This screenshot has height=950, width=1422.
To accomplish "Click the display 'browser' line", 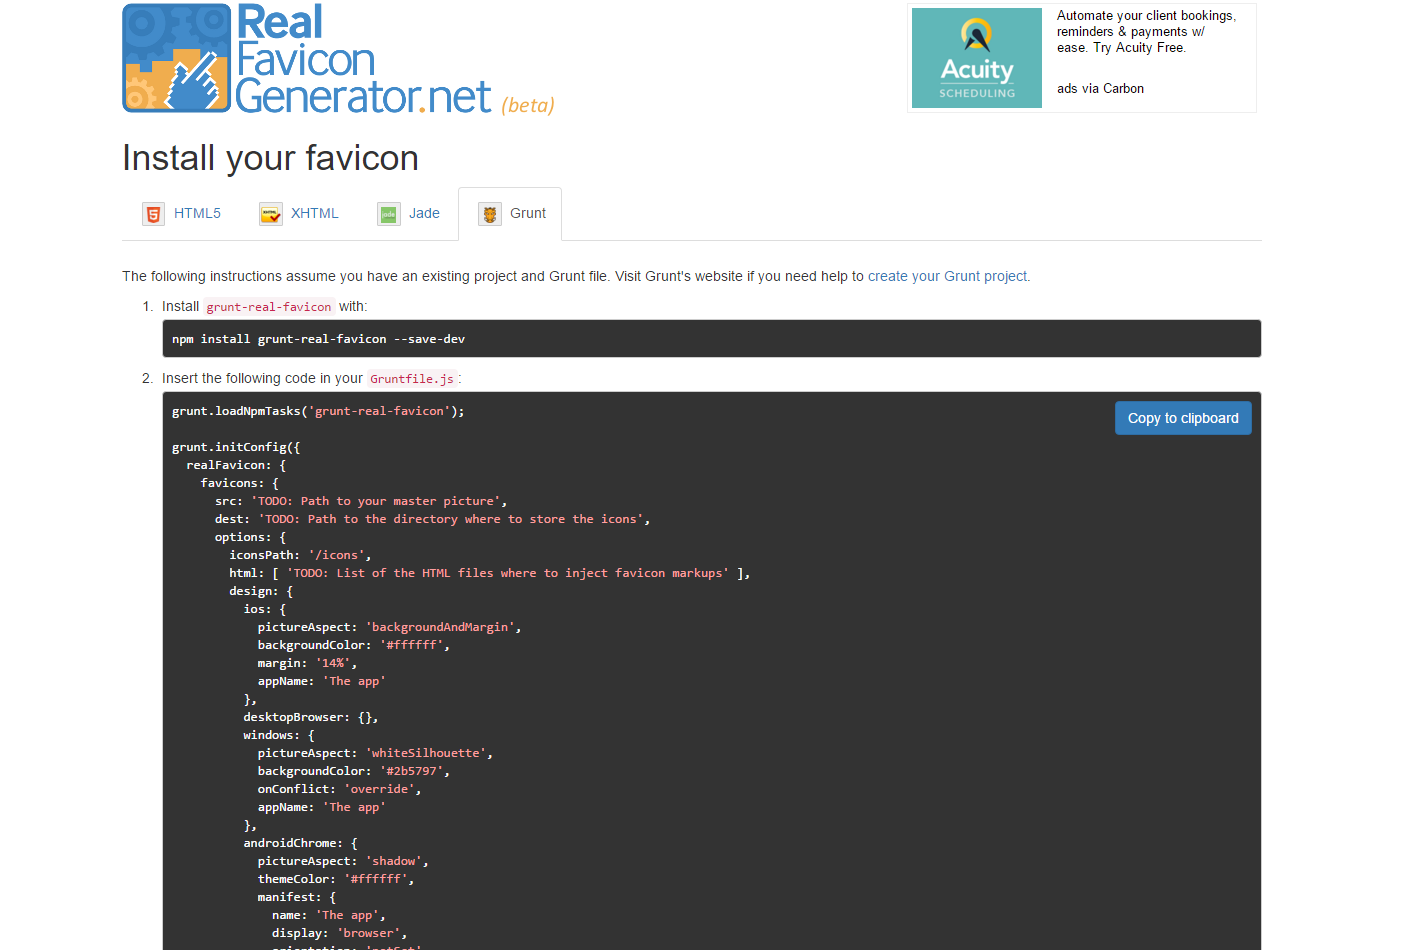I will coord(340,933).
